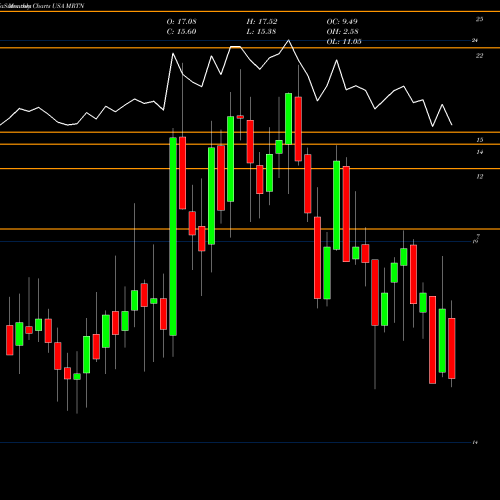Click the 'H: 17.52' high value
This screenshot has width=500, height=500.
(x=262, y=22)
